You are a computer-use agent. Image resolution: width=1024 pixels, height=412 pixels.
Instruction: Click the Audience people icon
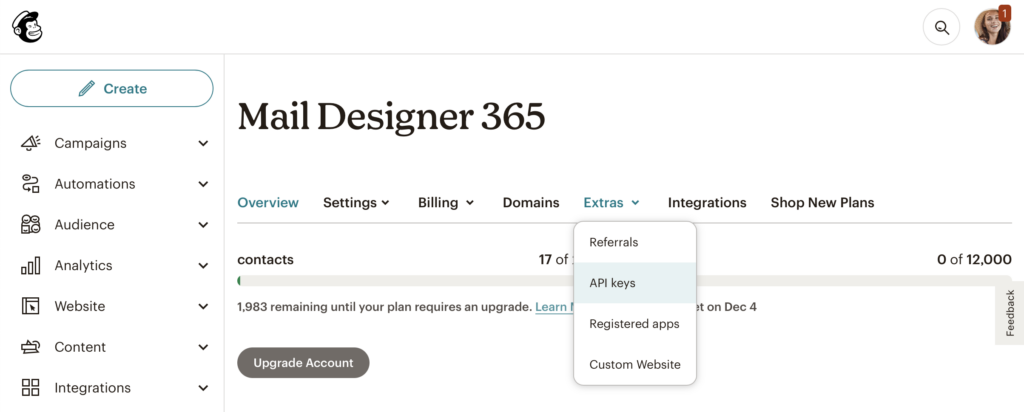31,225
